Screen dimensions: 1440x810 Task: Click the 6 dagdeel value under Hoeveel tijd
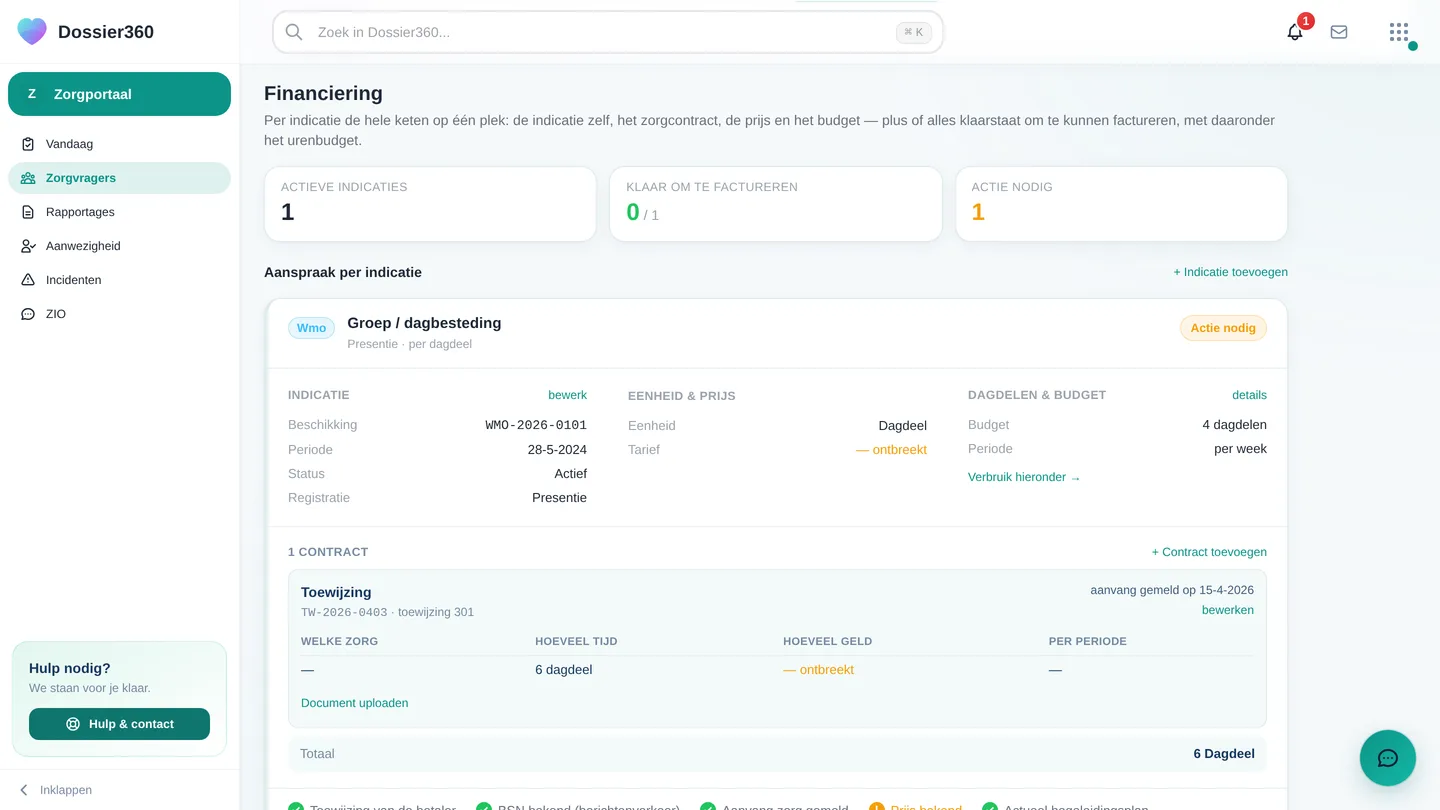564,670
